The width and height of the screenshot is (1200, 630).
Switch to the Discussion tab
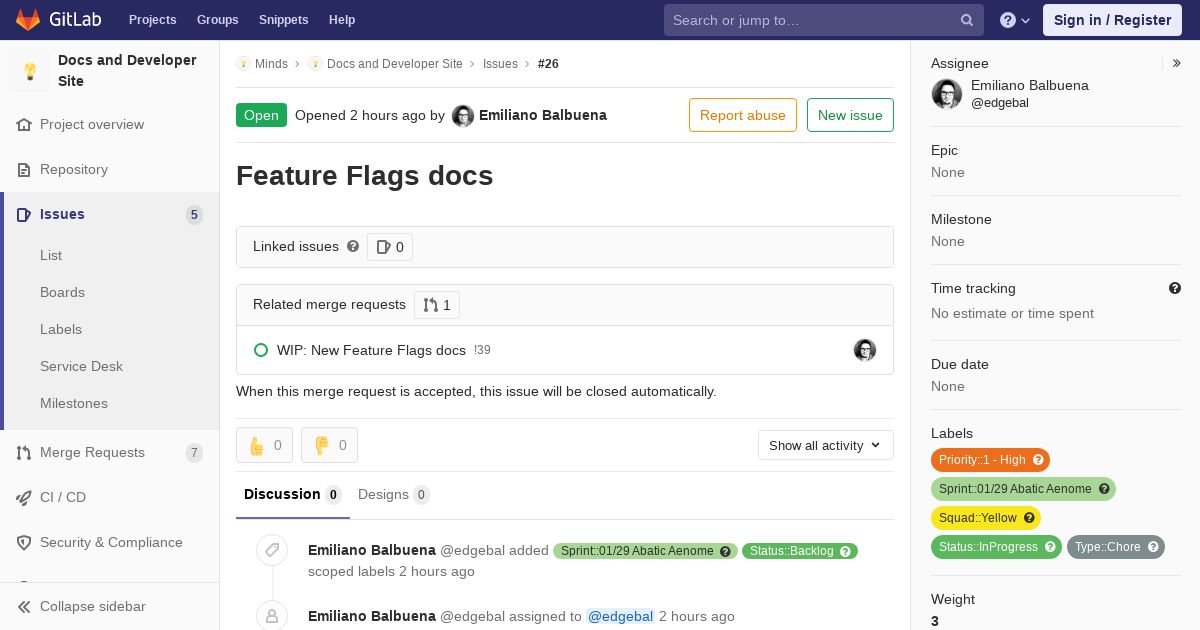click(293, 494)
